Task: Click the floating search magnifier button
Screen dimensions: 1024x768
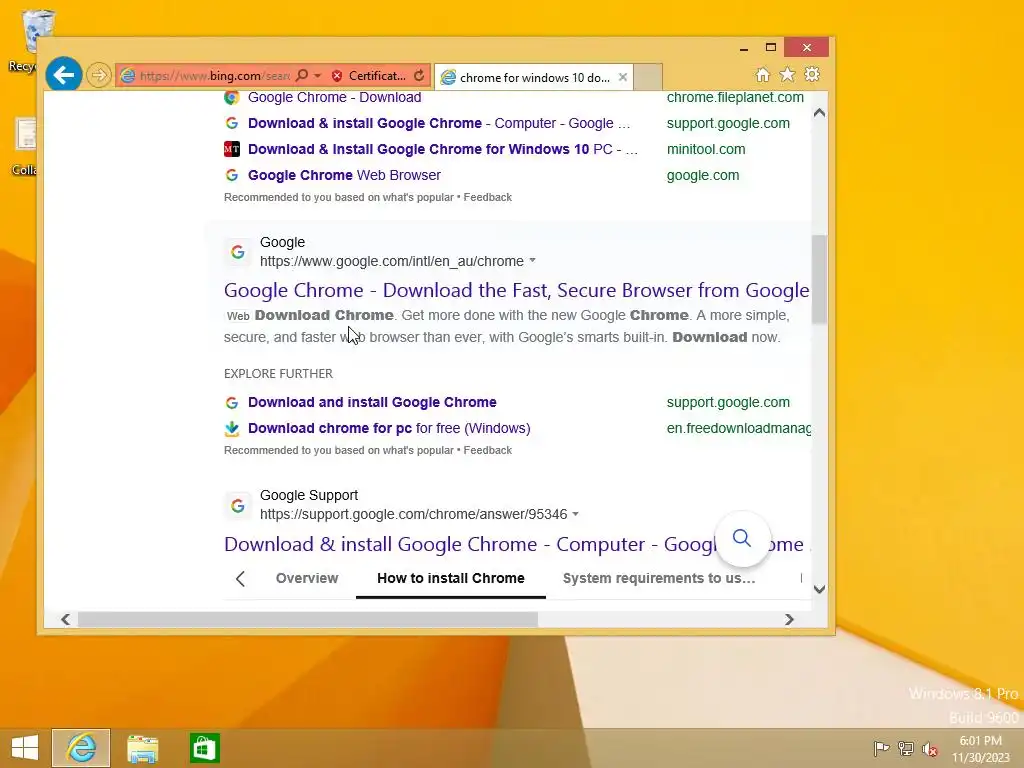Action: tap(742, 539)
